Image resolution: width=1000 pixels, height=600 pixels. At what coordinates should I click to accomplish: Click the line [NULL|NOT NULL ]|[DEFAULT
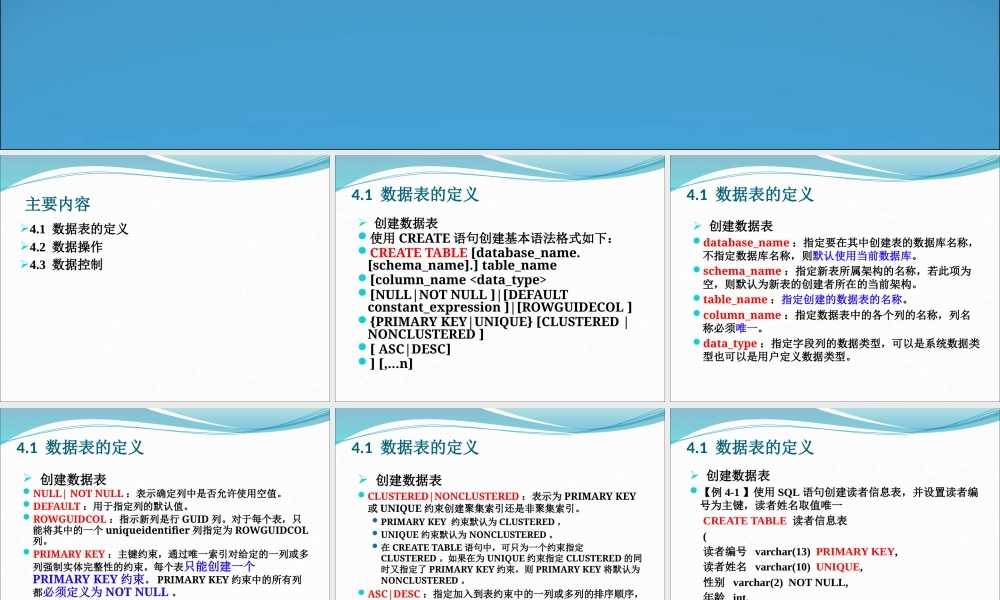click(469, 295)
